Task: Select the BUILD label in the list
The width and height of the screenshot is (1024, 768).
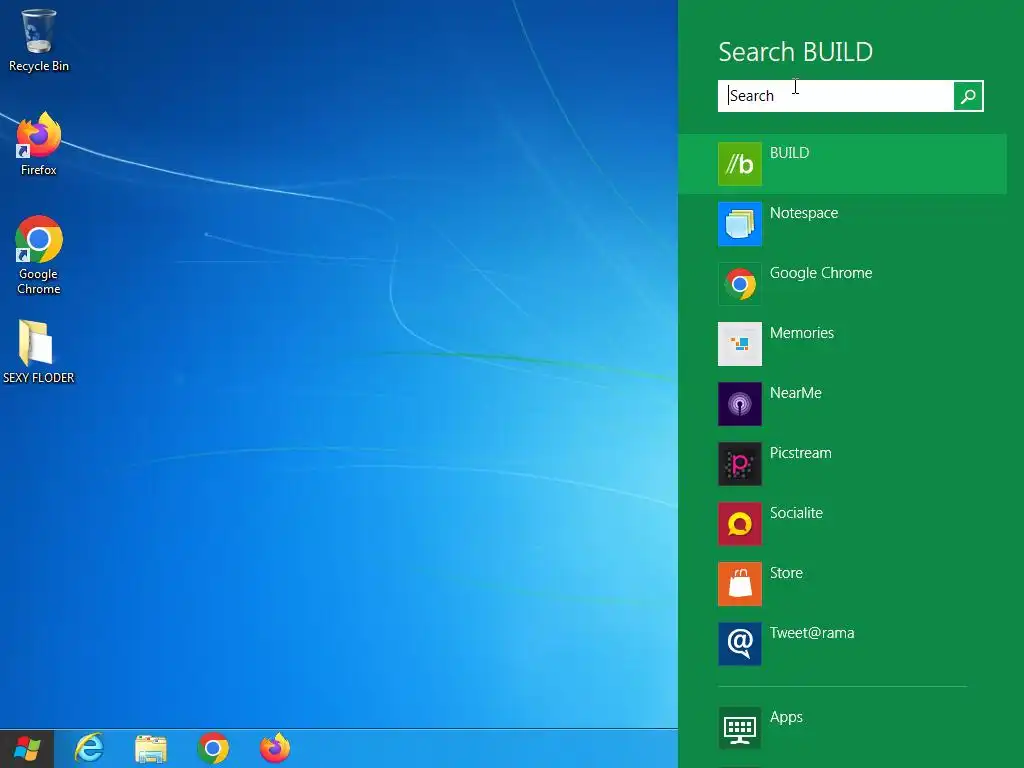Action: 790,153
